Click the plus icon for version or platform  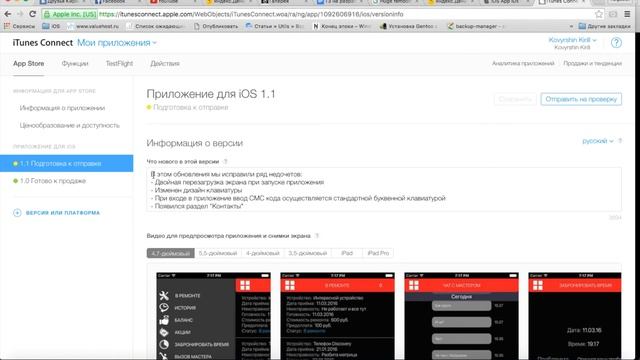(x=17, y=213)
